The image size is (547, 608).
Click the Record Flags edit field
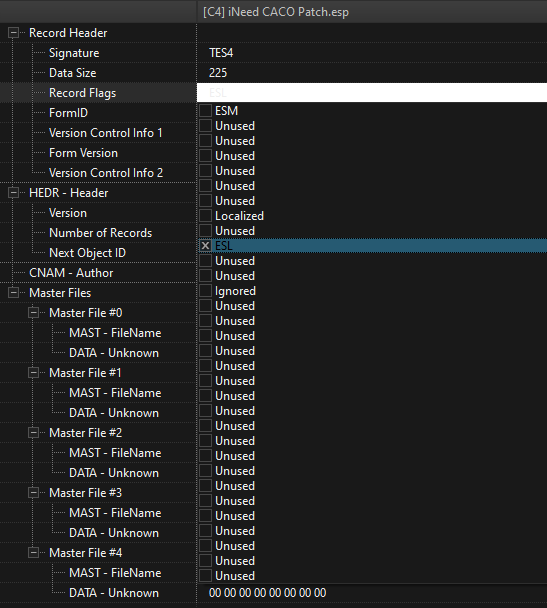[x=372, y=93]
